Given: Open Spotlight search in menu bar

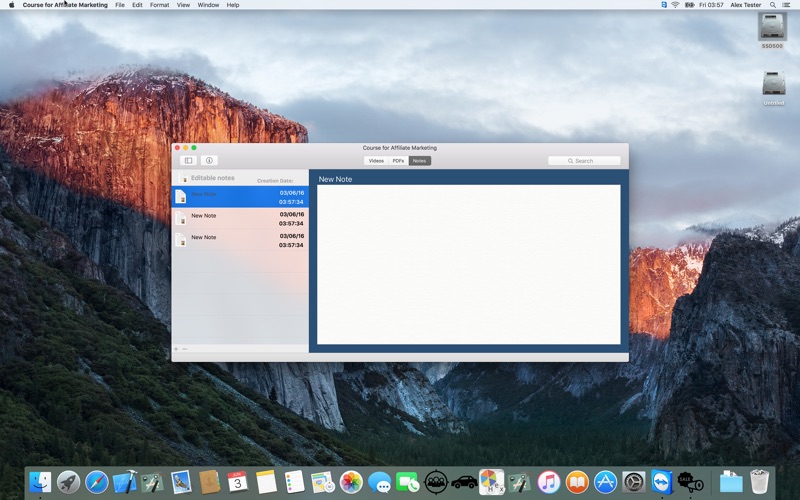Looking at the screenshot, I should click(x=772, y=5).
